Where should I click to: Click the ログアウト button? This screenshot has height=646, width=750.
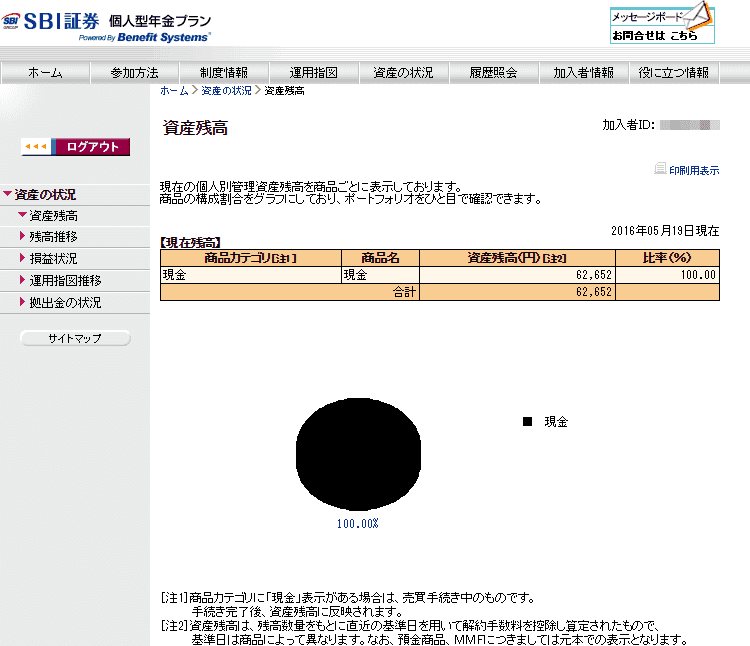(x=76, y=147)
